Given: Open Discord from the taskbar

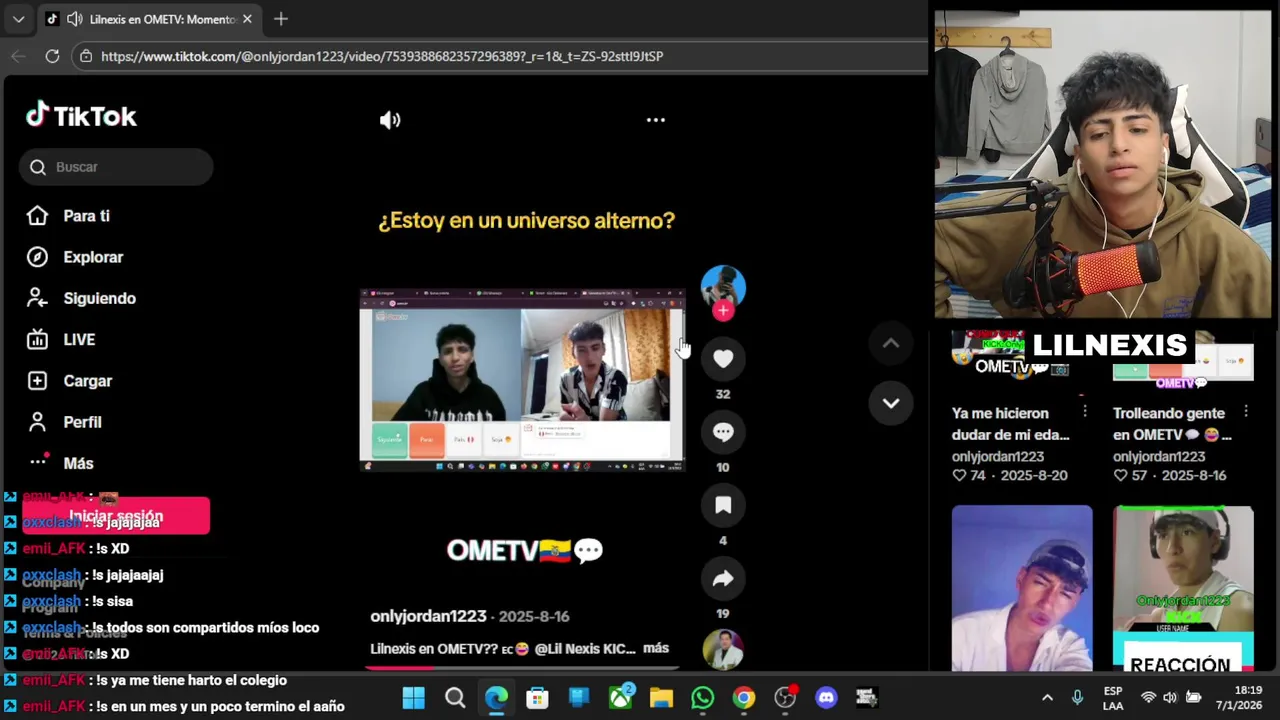Looking at the screenshot, I should (x=826, y=698).
